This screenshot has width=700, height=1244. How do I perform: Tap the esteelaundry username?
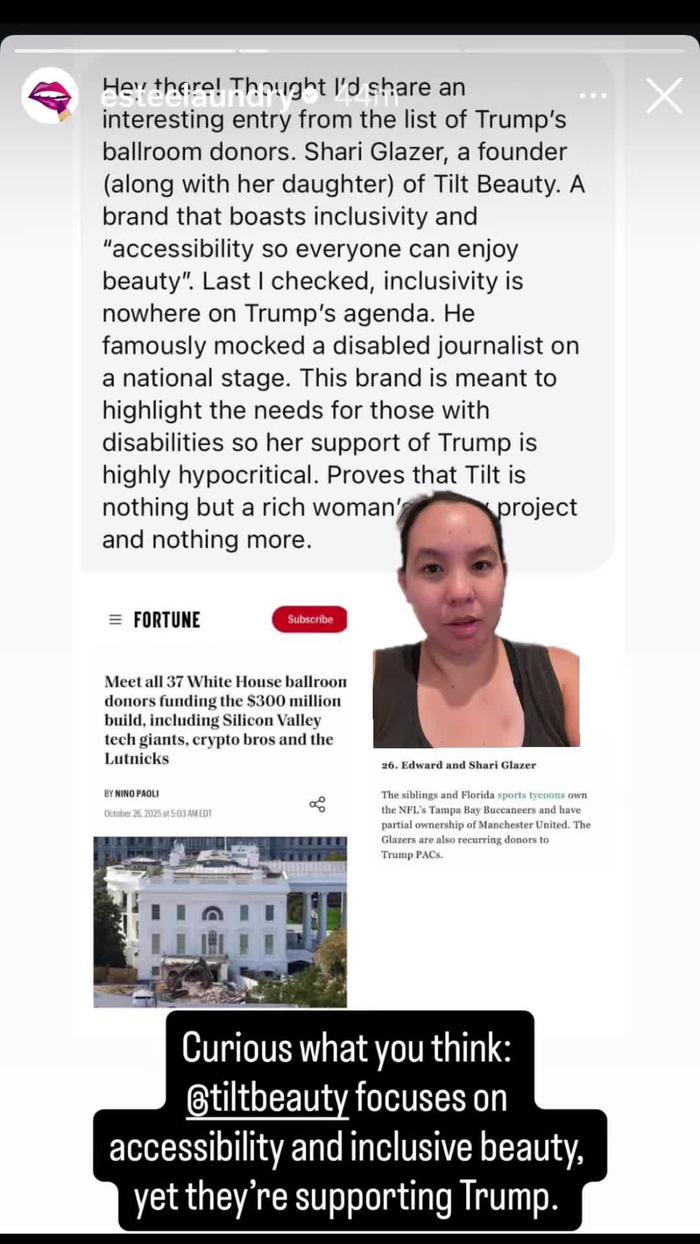pyautogui.click(x=198, y=97)
